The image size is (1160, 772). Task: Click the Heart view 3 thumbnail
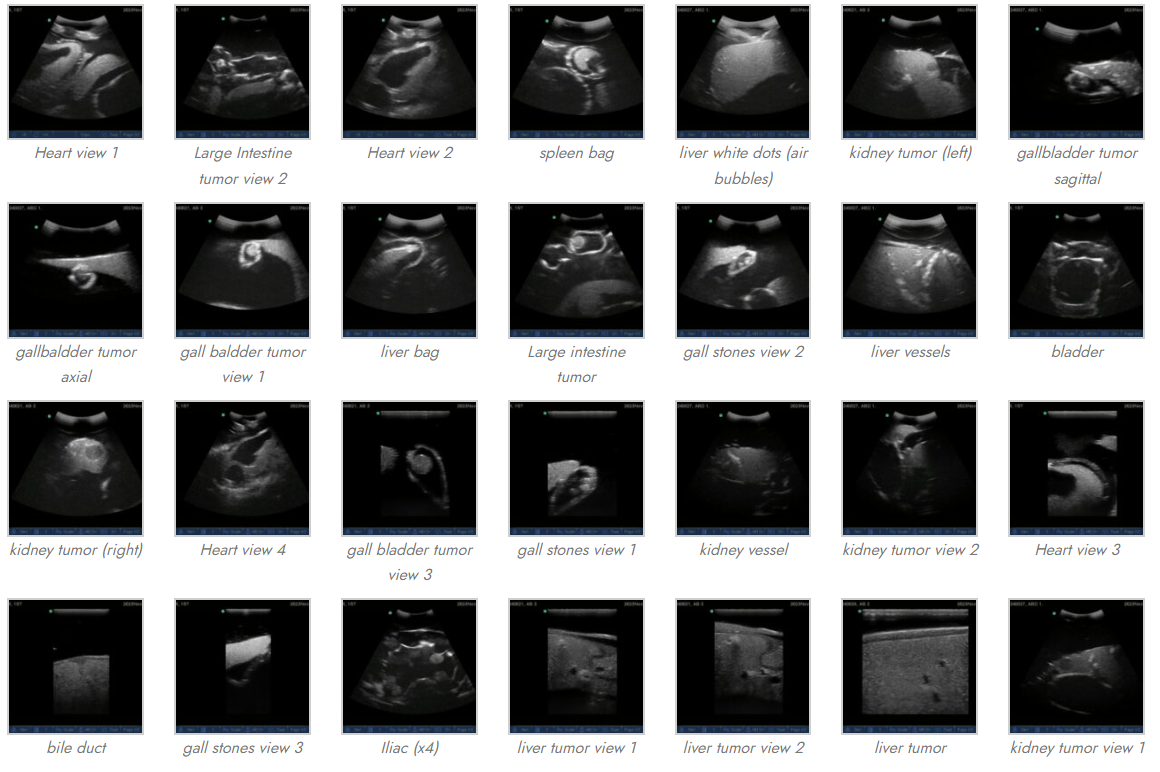[x=1077, y=468]
